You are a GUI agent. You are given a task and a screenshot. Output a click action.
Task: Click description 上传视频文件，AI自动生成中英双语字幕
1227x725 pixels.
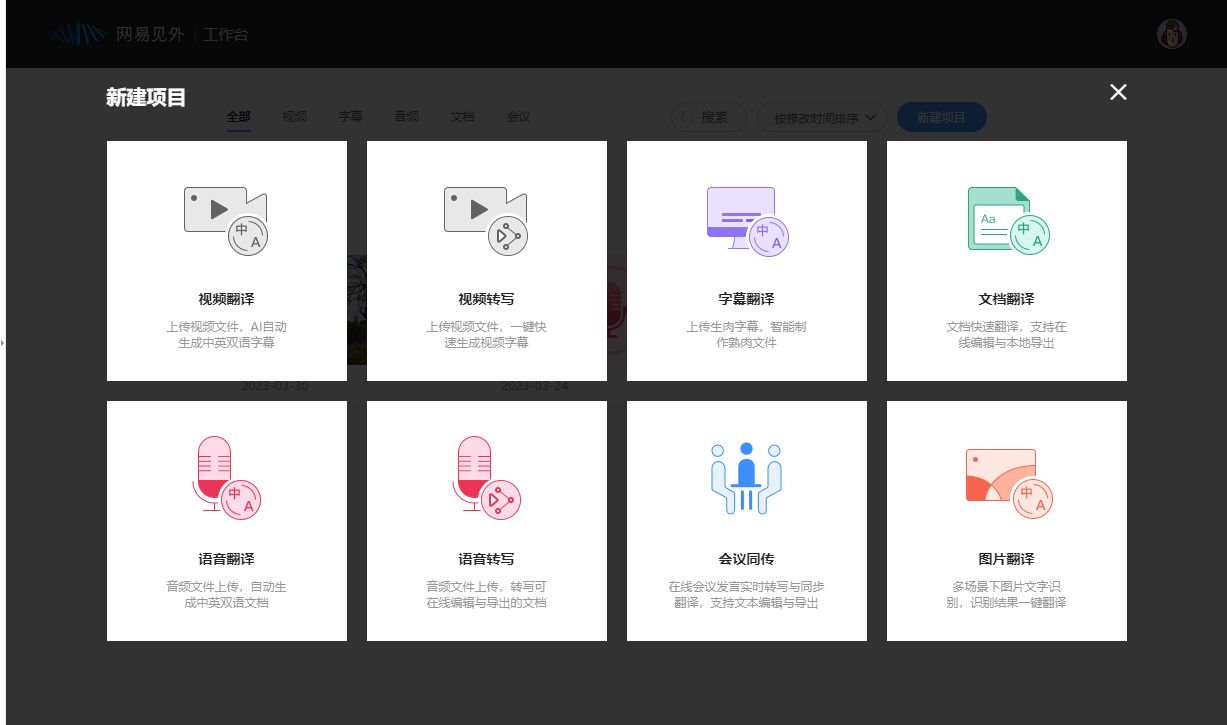(227, 335)
